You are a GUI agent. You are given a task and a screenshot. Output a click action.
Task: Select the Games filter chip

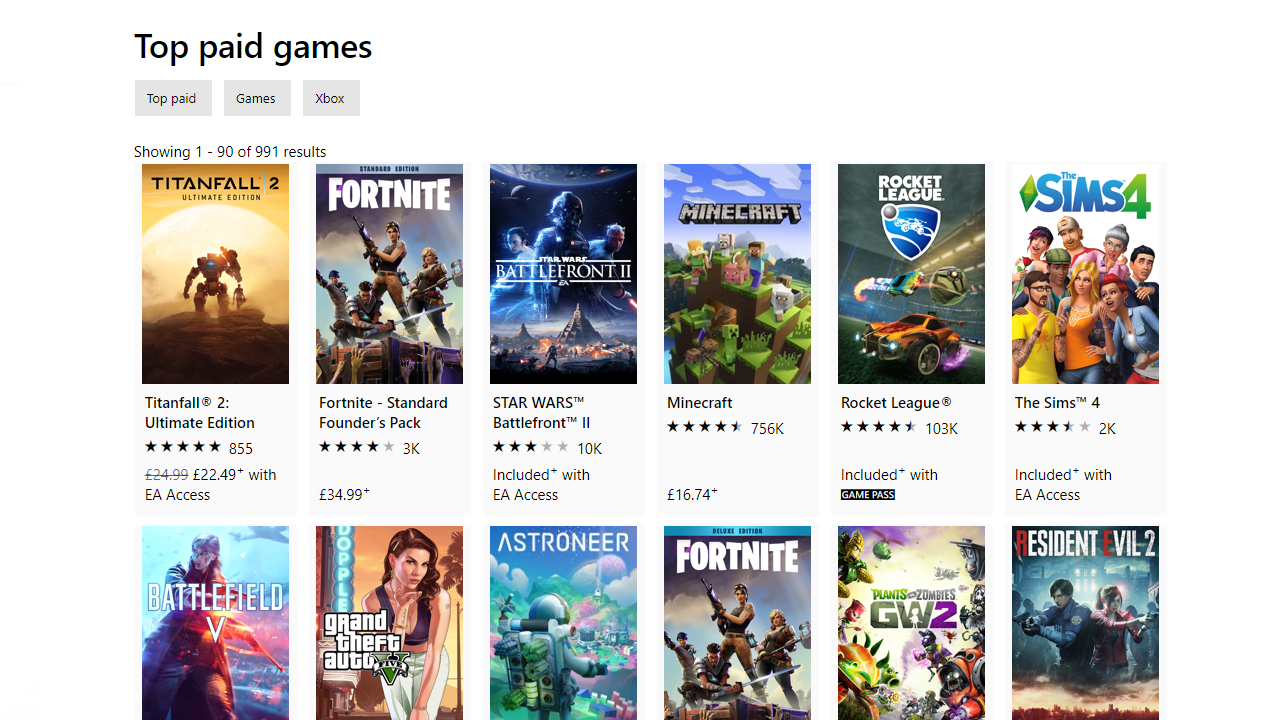(x=256, y=98)
